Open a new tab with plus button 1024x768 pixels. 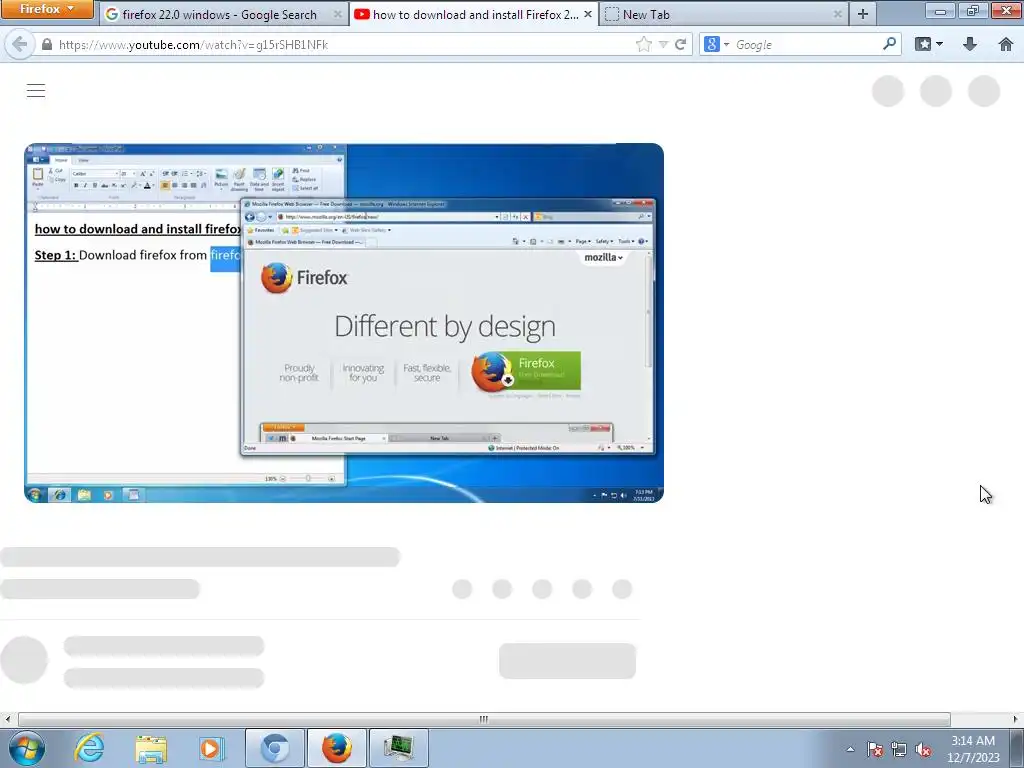863,14
